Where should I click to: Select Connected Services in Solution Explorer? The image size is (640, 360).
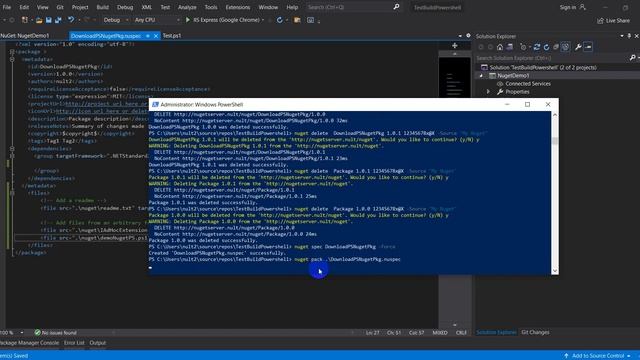point(528,84)
